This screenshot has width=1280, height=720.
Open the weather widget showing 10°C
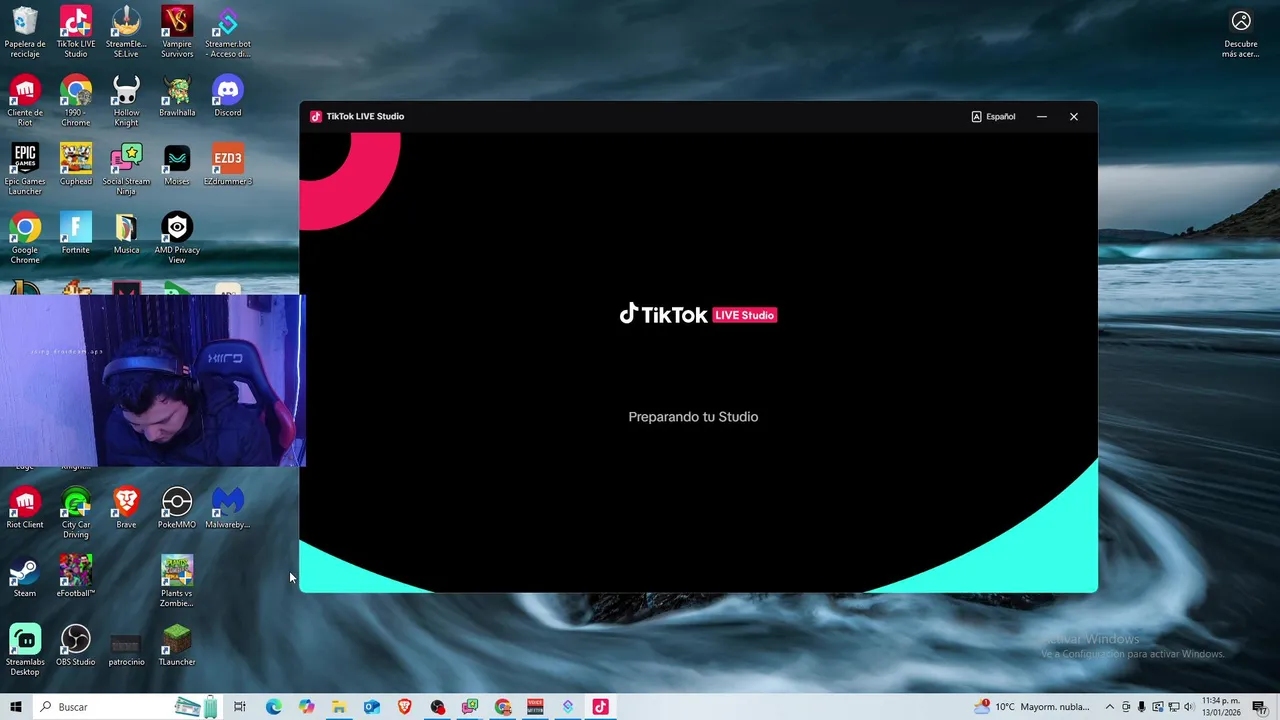[1034, 707]
